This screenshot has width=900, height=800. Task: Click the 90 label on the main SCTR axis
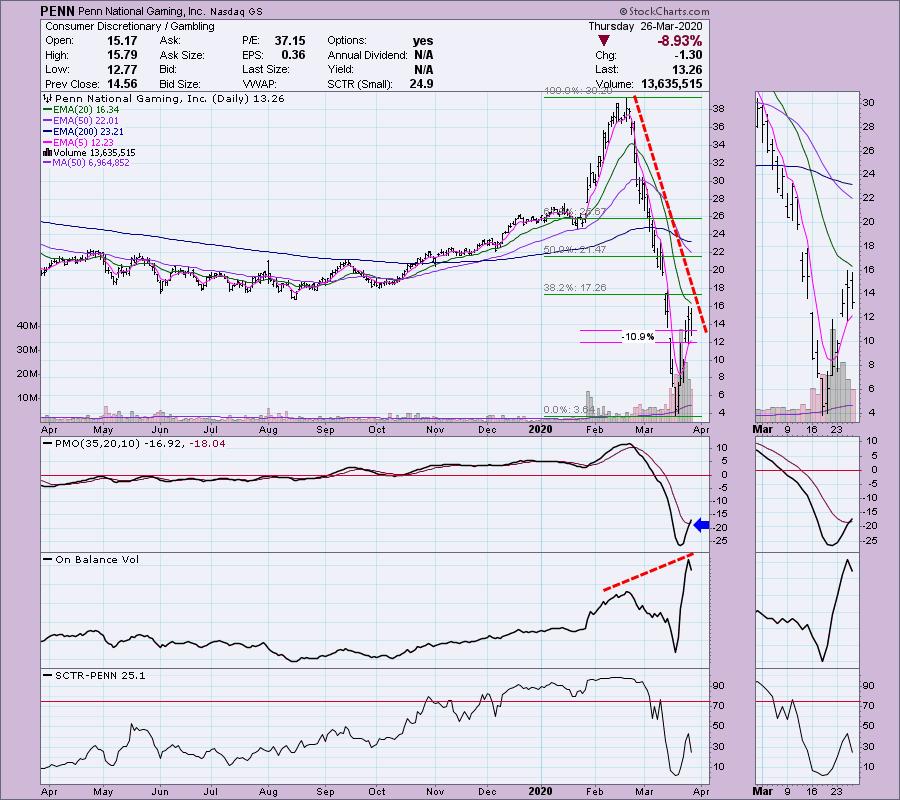coord(718,686)
